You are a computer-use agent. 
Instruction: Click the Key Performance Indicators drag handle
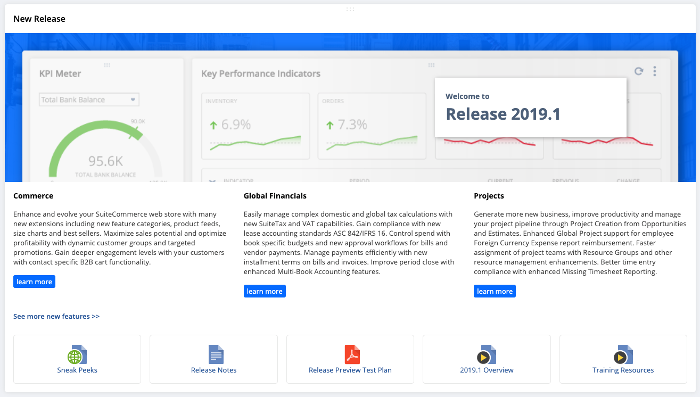(x=431, y=65)
